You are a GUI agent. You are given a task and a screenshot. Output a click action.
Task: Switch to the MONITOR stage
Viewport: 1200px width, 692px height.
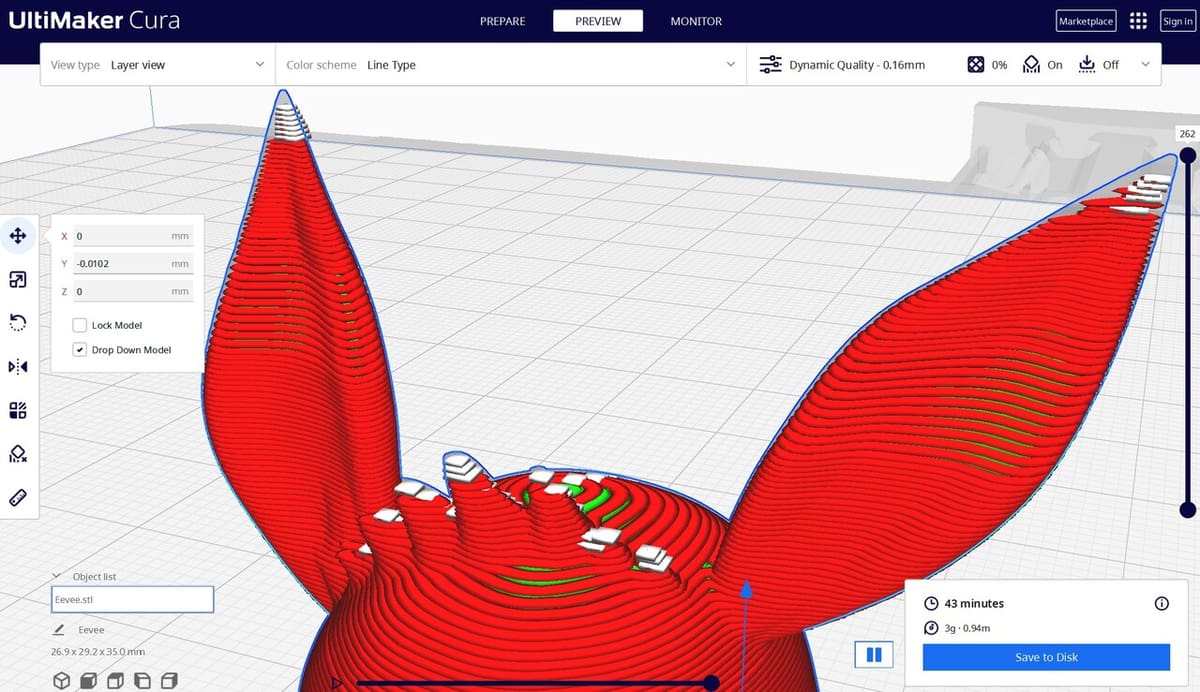coord(696,21)
